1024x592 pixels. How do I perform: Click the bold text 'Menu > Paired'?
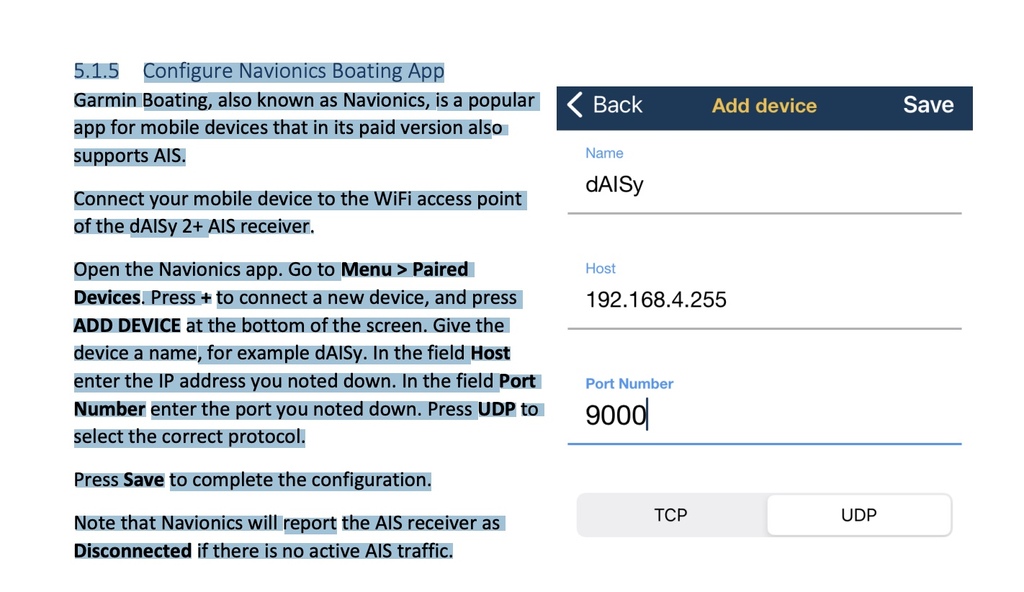click(404, 270)
